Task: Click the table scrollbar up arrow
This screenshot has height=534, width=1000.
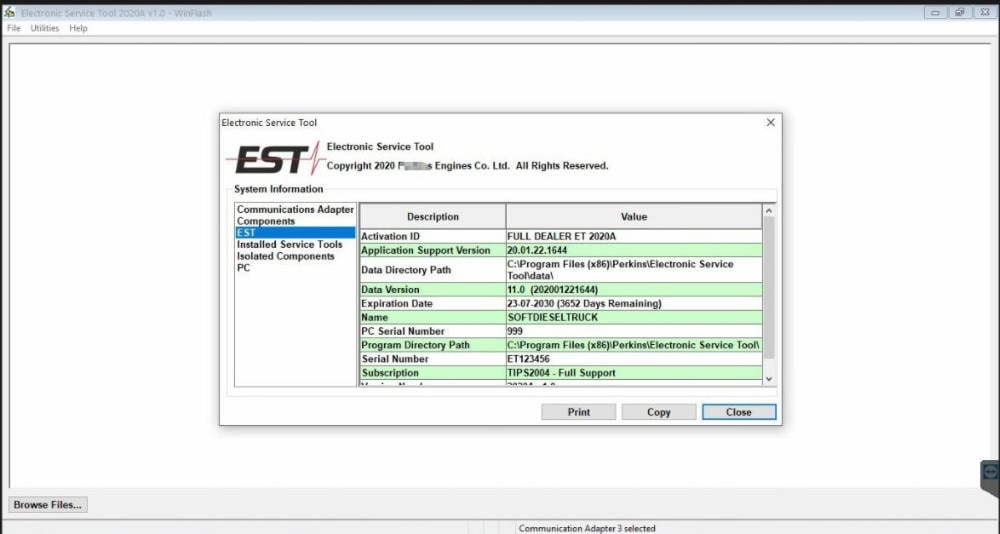Action: [769, 211]
